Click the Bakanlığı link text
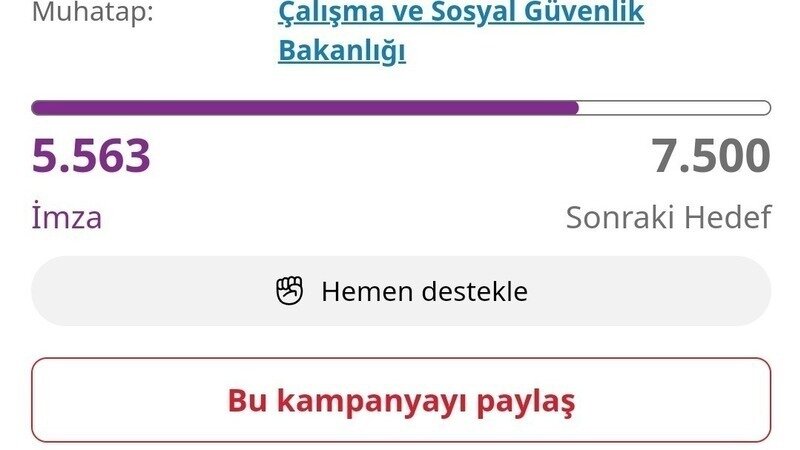This screenshot has width=800, height=450. 342,50
